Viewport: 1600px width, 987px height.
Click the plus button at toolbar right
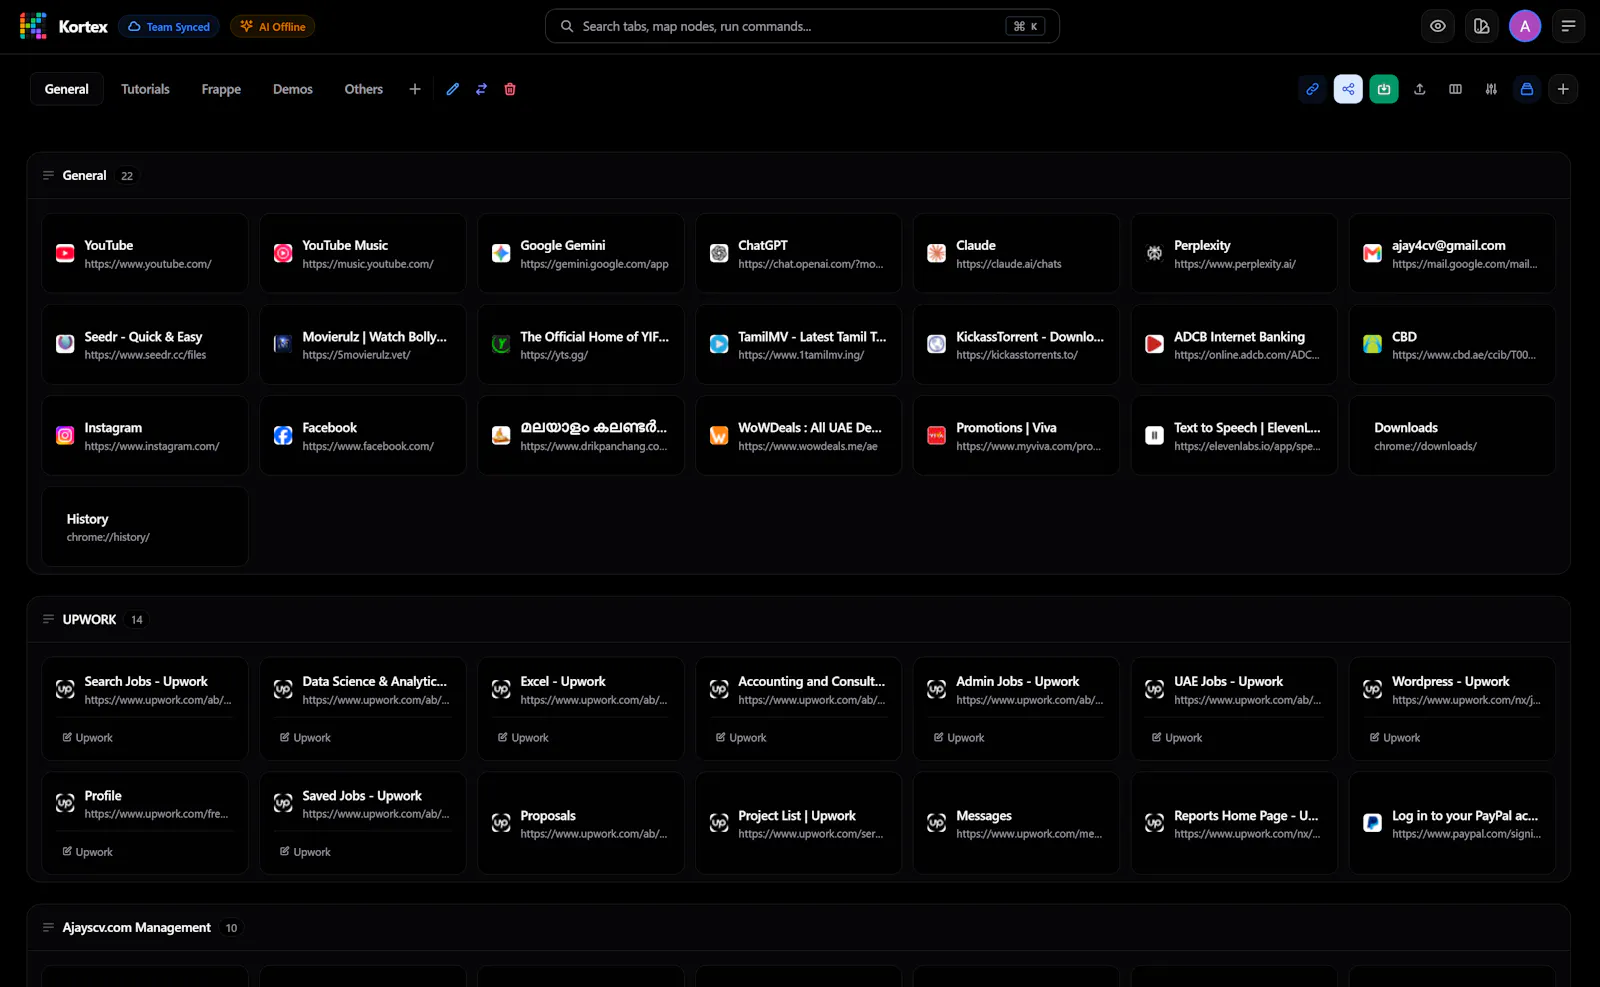click(1563, 89)
